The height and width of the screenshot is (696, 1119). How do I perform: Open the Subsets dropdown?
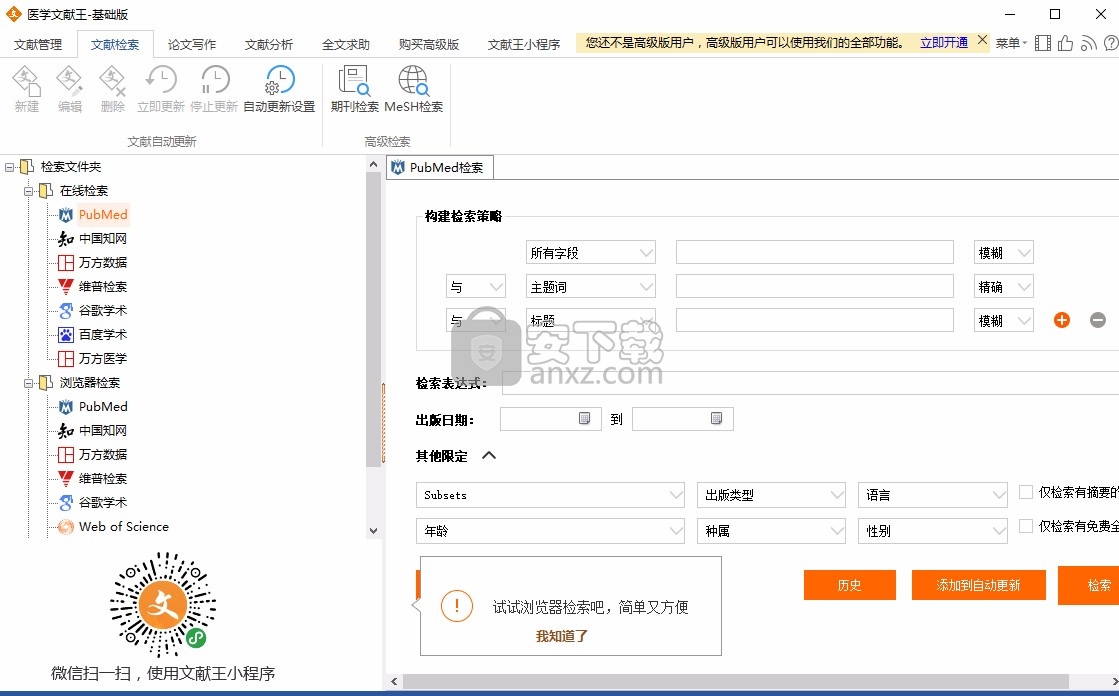[550, 495]
